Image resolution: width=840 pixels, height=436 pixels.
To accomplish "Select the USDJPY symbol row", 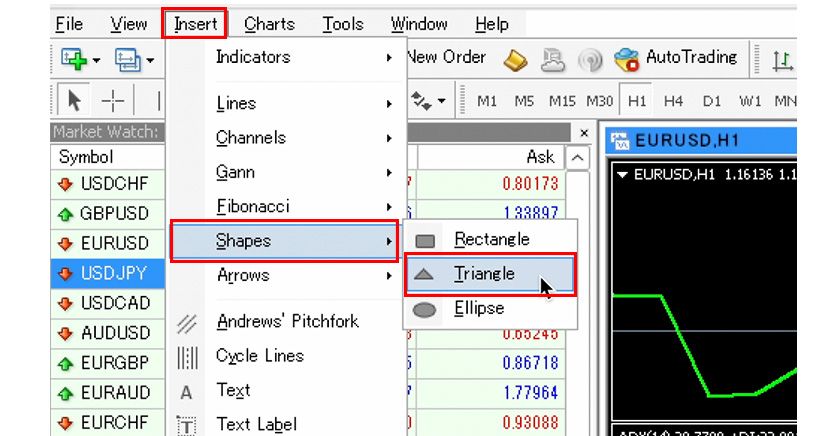I will 108,274.
